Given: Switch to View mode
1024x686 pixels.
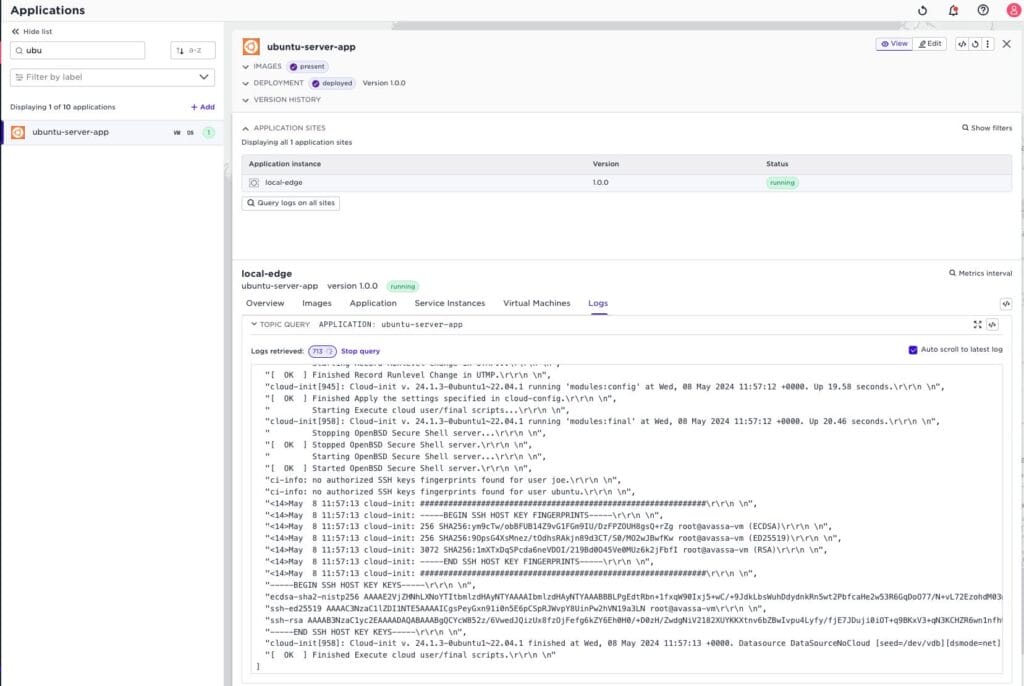Looking at the screenshot, I should (894, 44).
